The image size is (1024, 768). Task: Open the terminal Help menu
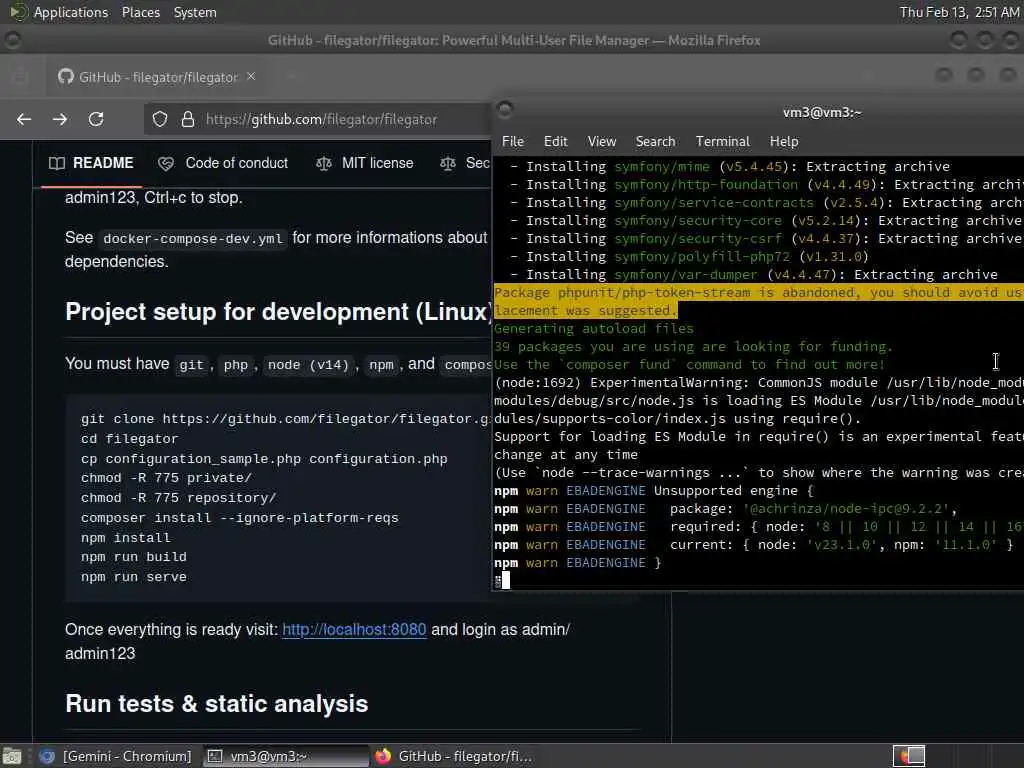pos(784,142)
